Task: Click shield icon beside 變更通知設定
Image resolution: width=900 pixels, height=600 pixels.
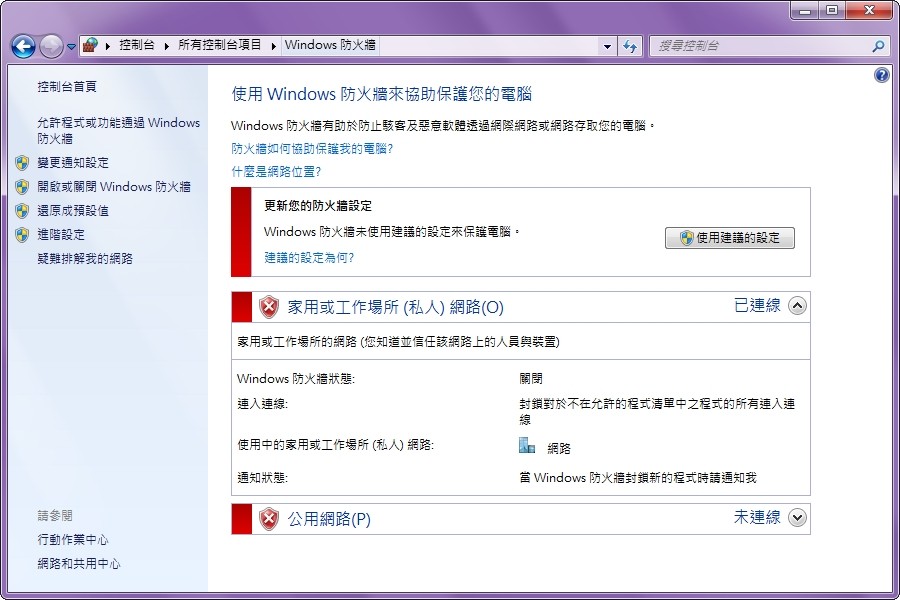Action: [22, 162]
